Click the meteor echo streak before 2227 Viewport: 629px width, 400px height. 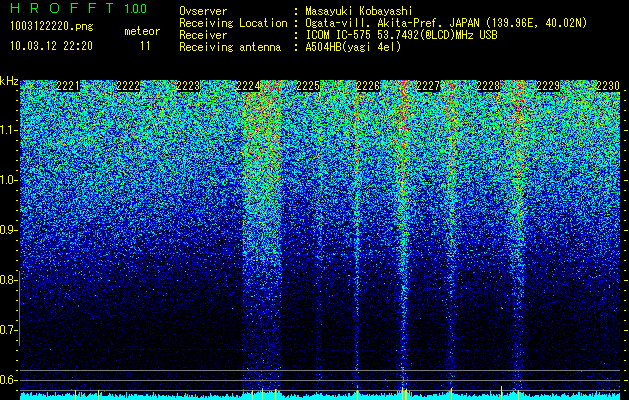pos(404,237)
